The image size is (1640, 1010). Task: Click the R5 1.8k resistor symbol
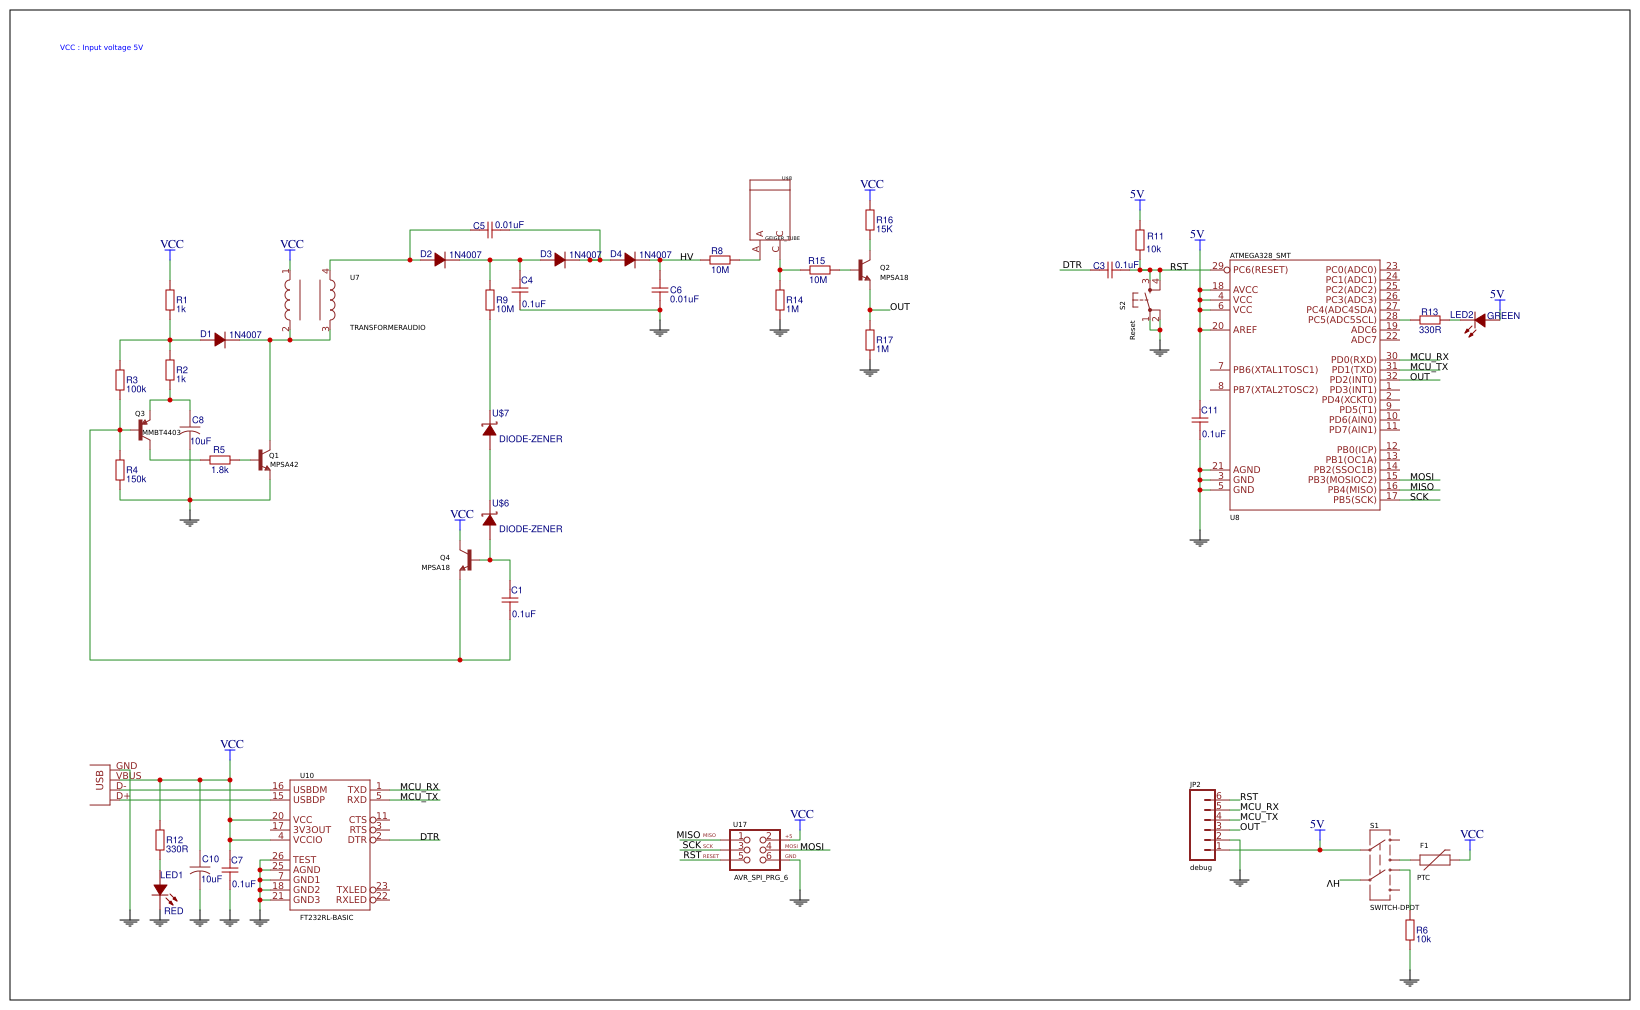[x=220, y=460]
